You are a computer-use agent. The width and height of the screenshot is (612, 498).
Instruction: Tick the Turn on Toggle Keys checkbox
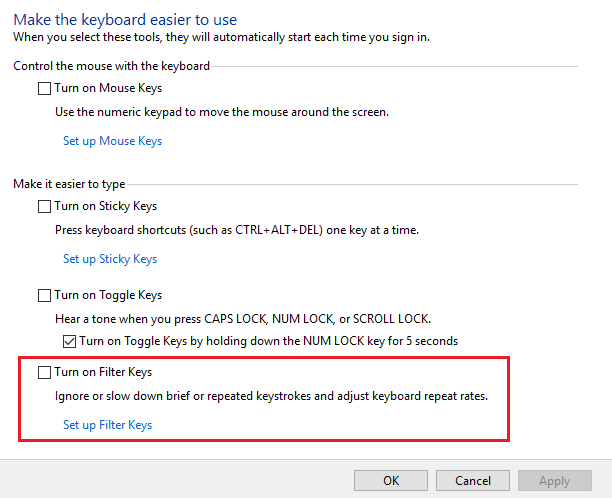44,296
